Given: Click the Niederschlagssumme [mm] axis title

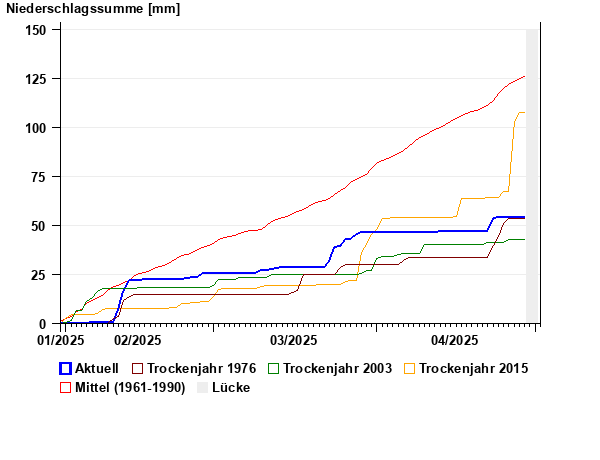Looking at the screenshot, I should 93,8.
